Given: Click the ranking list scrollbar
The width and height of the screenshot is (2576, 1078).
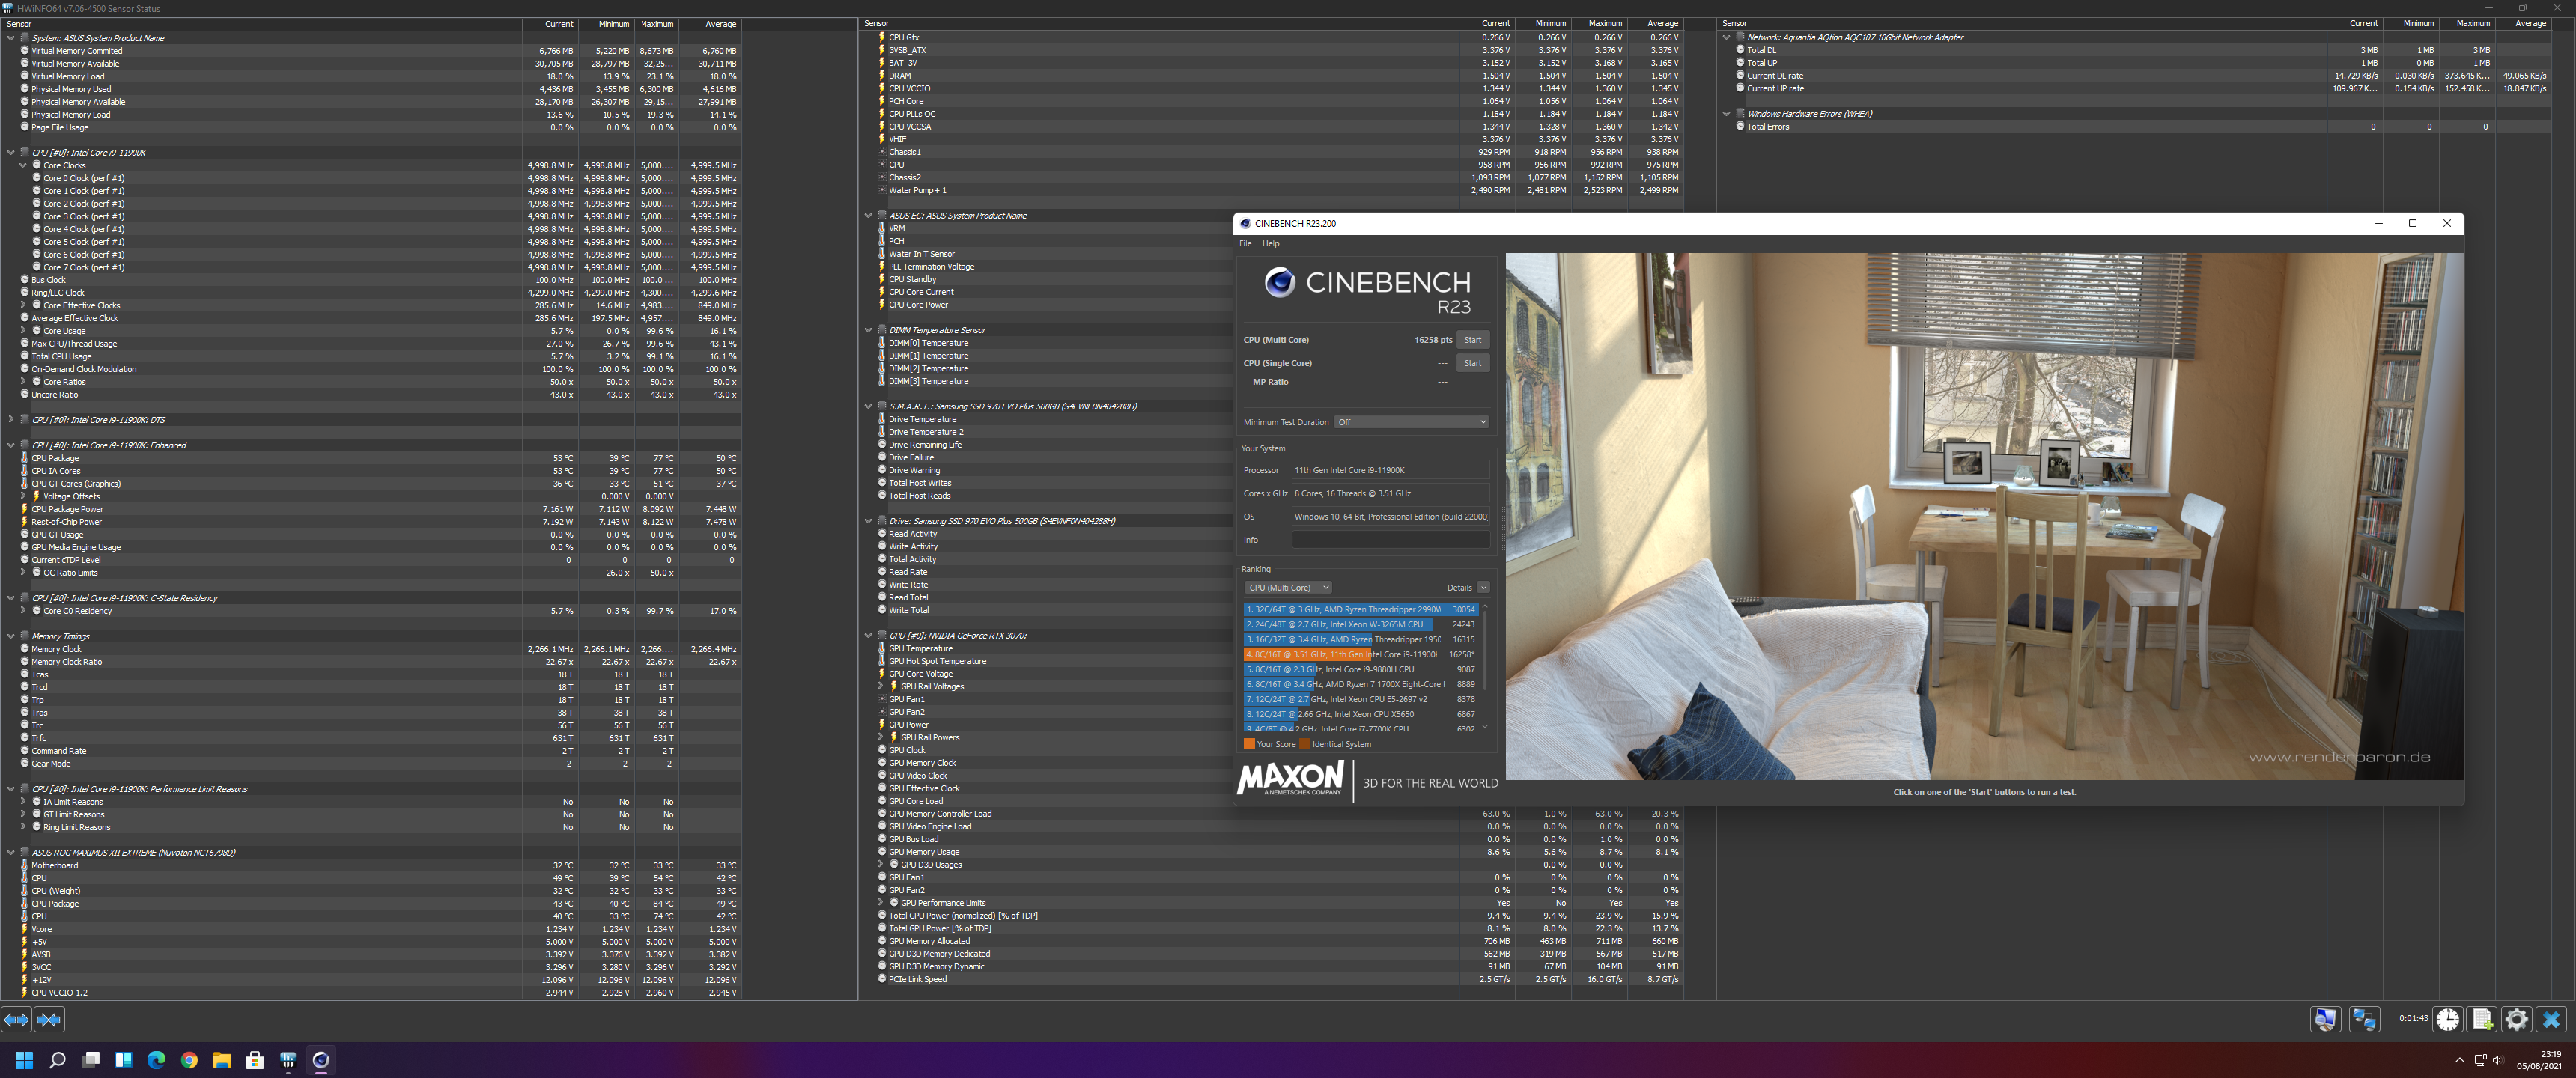Looking at the screenshot, I should (x=1485, y=650).
